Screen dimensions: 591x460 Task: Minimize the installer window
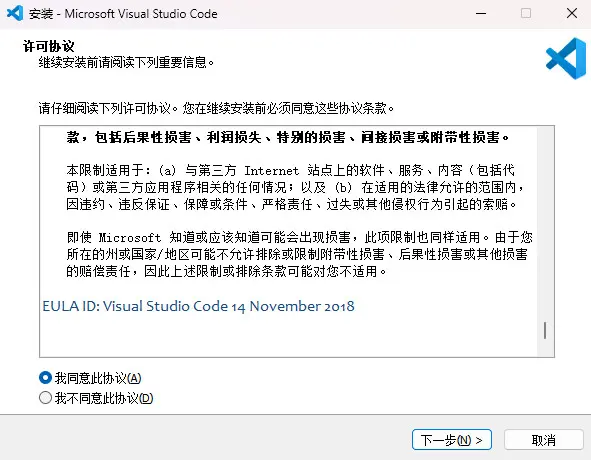[x=481, y=14]
